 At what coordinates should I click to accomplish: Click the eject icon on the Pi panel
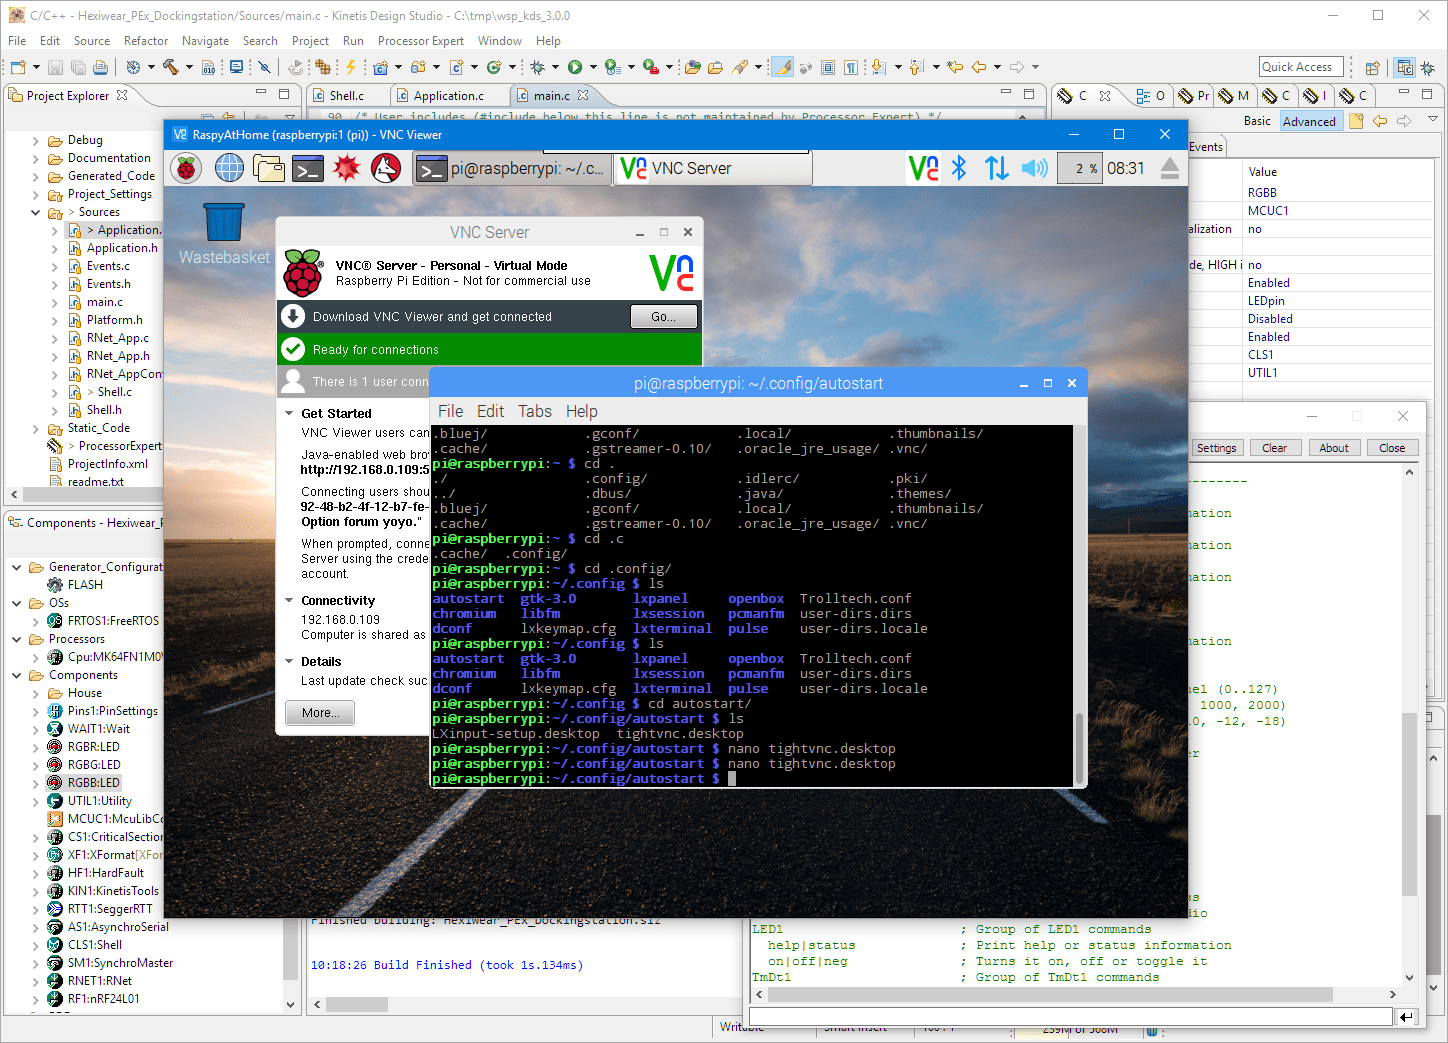(x=1170, y=168)
